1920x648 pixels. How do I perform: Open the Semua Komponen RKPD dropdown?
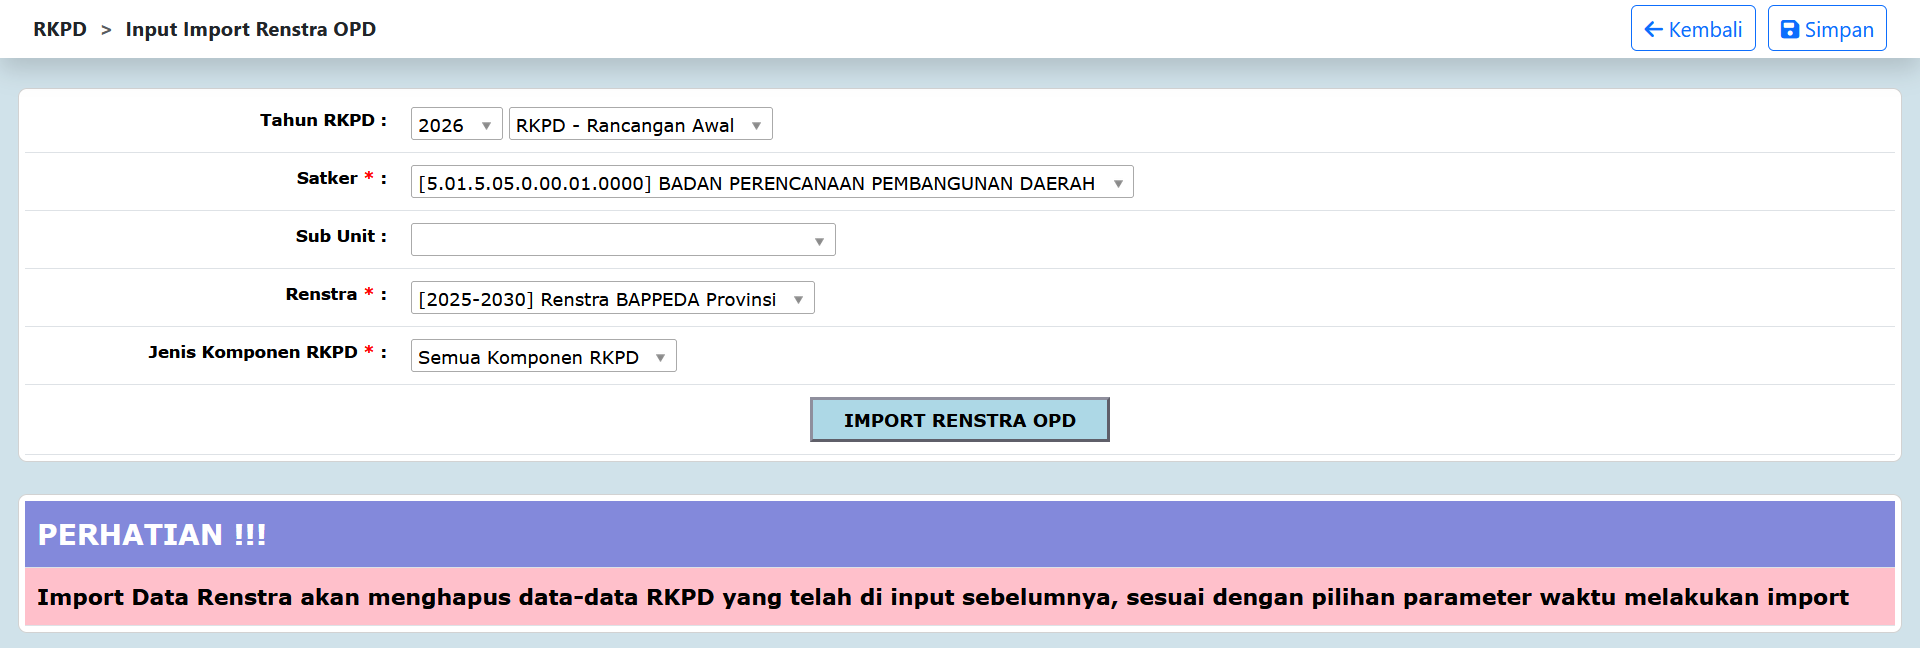coord(543,356)
